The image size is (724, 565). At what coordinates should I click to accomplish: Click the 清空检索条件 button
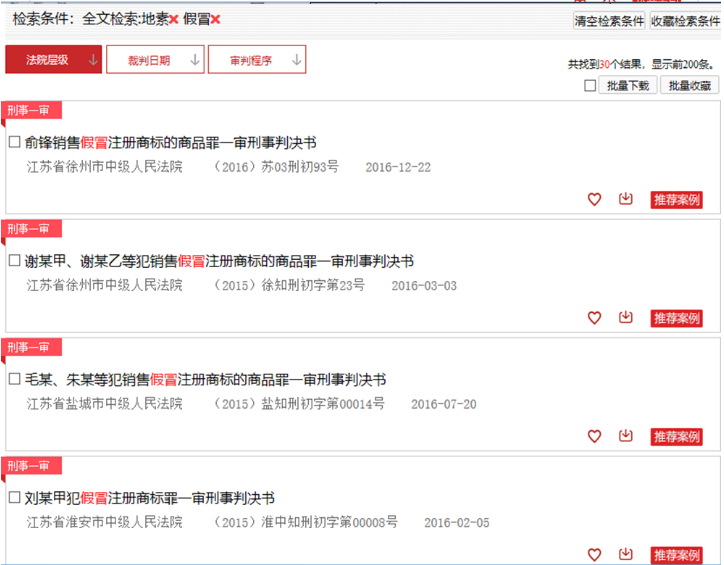pos(608,21)
